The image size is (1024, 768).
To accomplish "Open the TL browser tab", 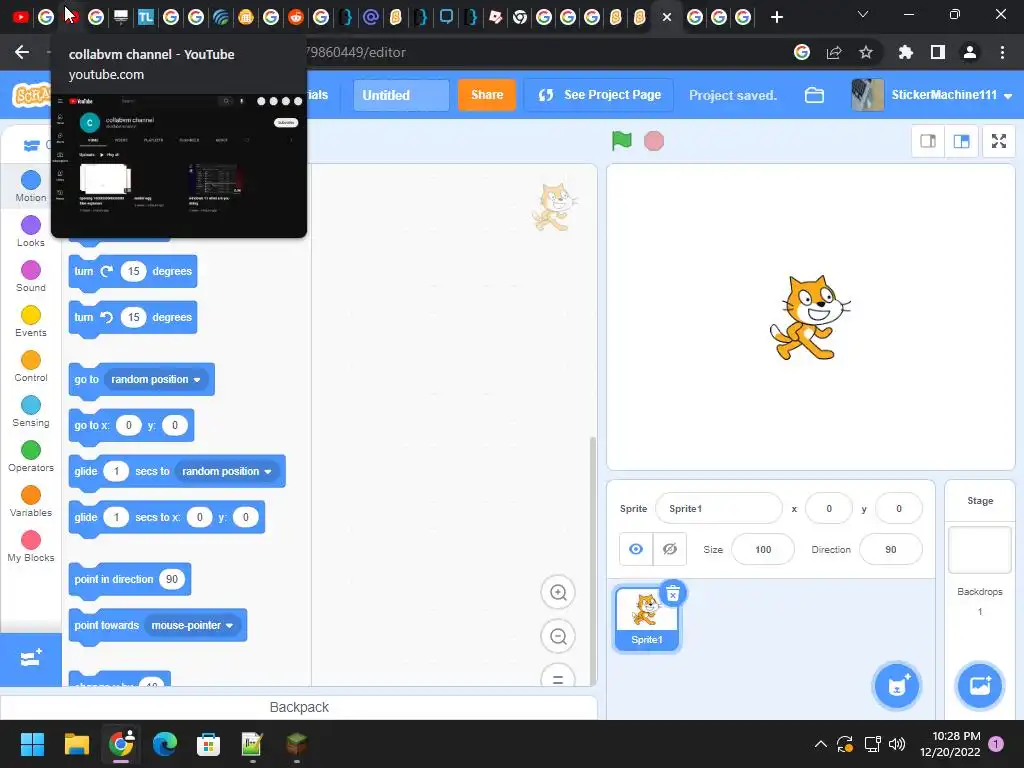I will click(146, 17).
